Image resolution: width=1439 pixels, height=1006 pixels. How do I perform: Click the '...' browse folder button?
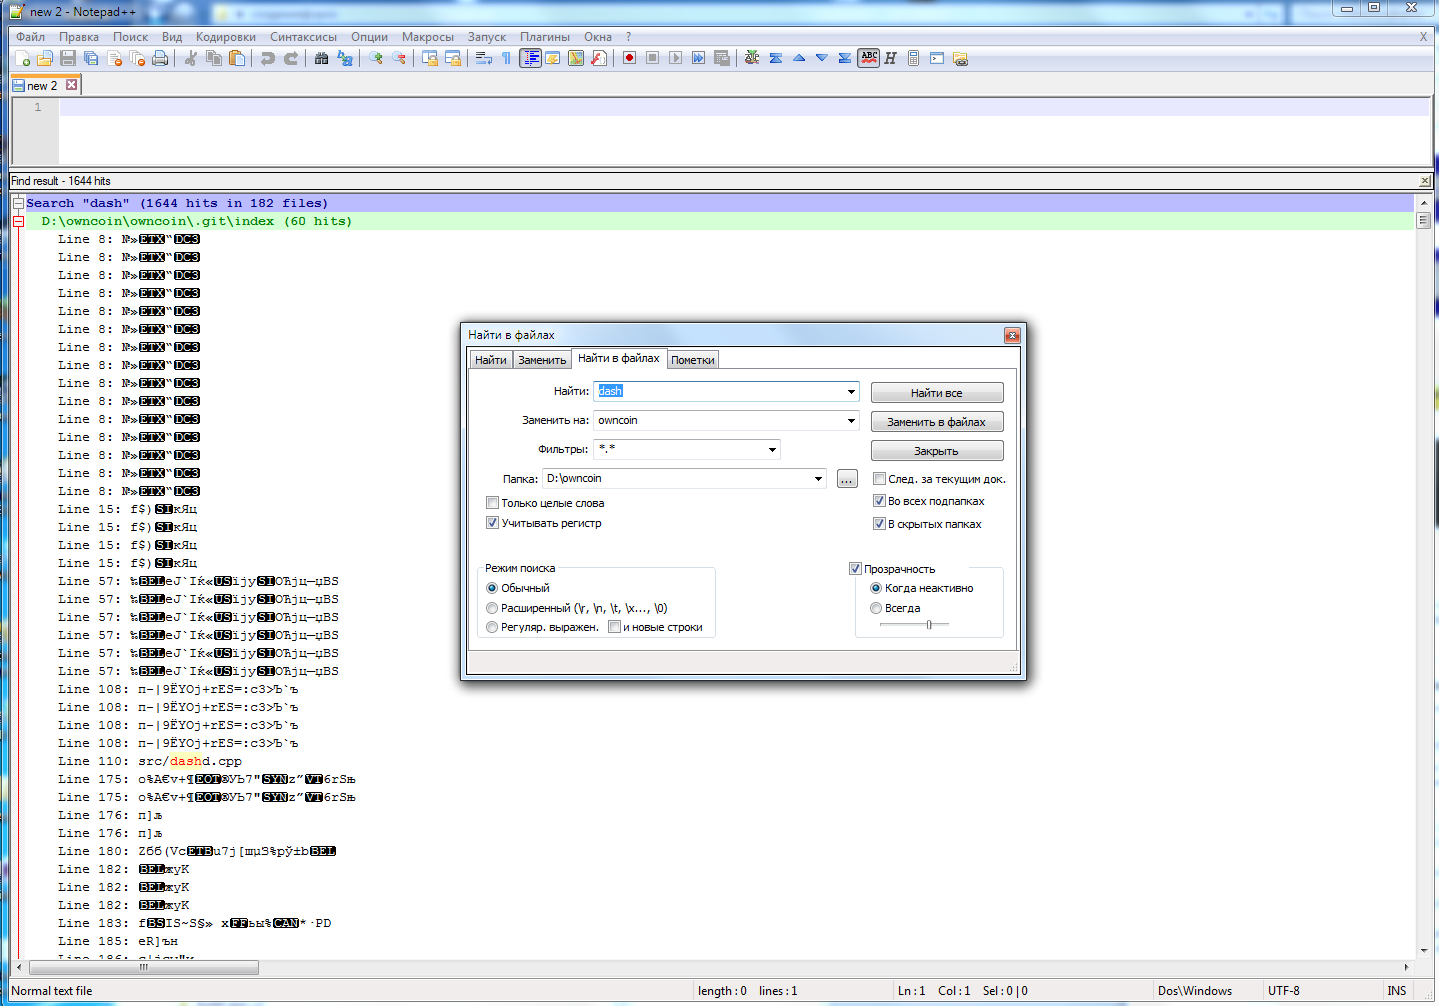pyautogui.click(x=847, y=479)
